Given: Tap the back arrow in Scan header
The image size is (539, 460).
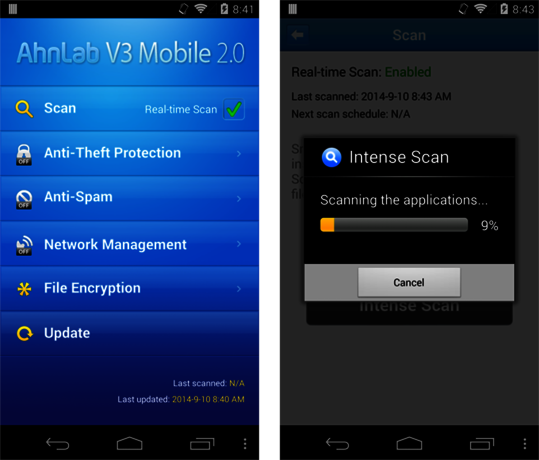Looking at the screenshot, I should [x=298, y=35].
